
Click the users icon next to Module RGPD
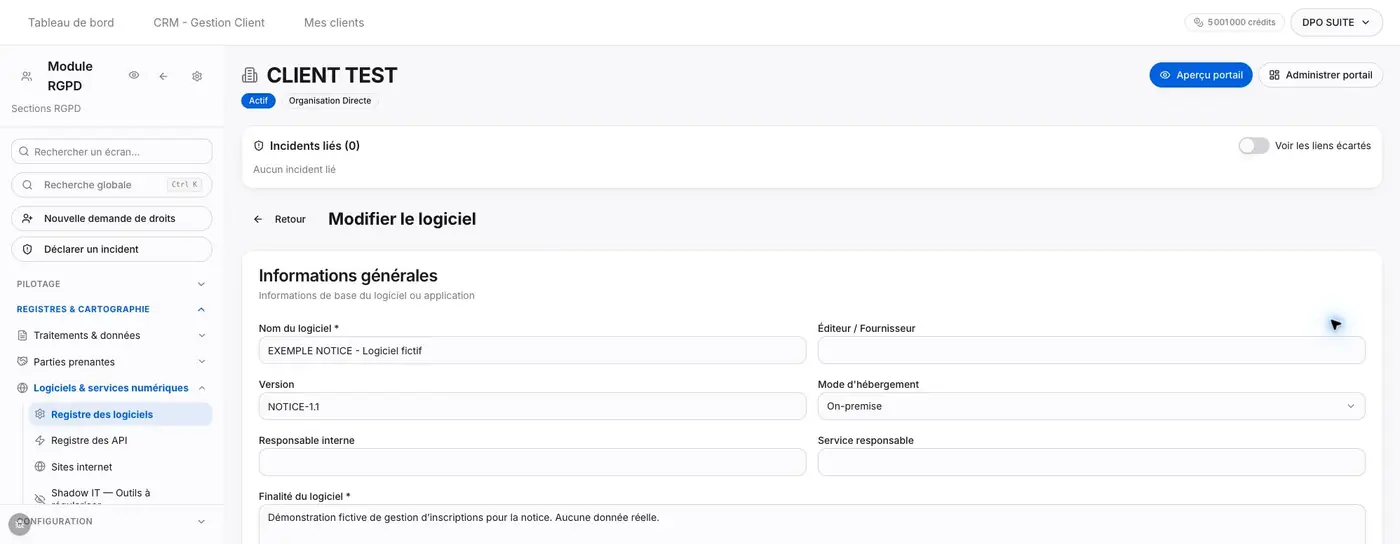tap(26, 76)
